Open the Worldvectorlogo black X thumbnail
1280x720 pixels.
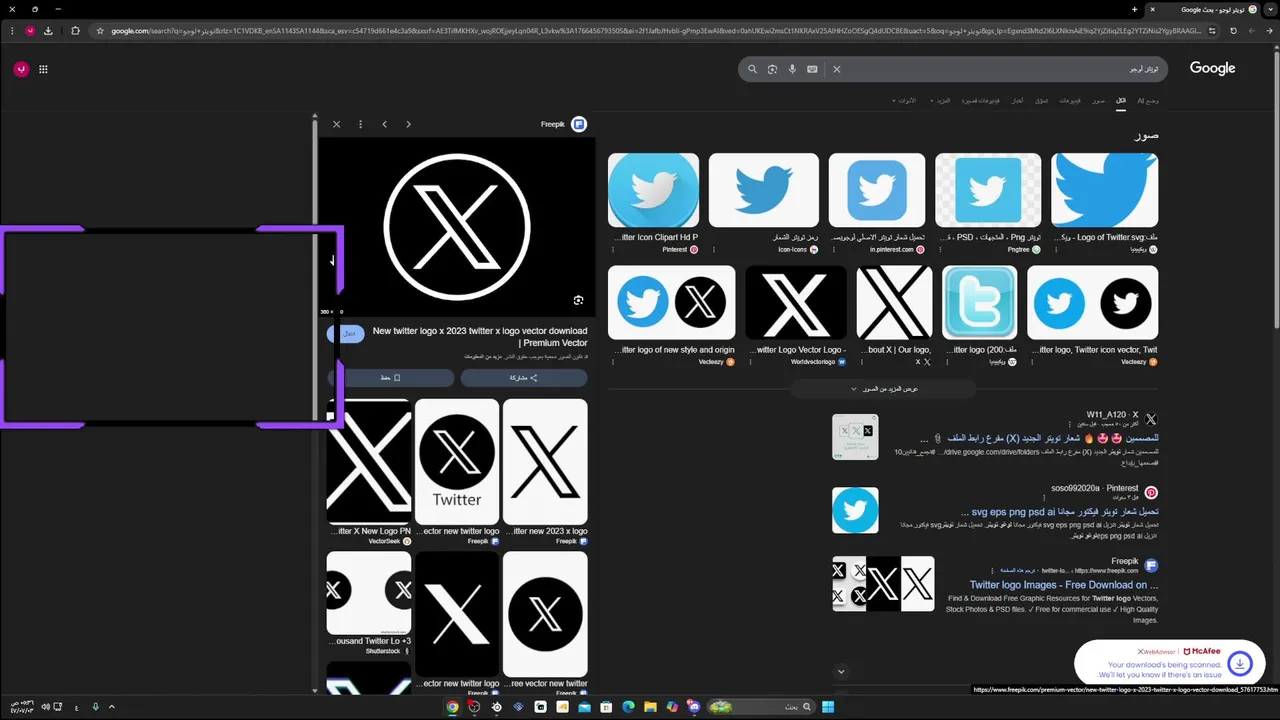coord(796,302)
